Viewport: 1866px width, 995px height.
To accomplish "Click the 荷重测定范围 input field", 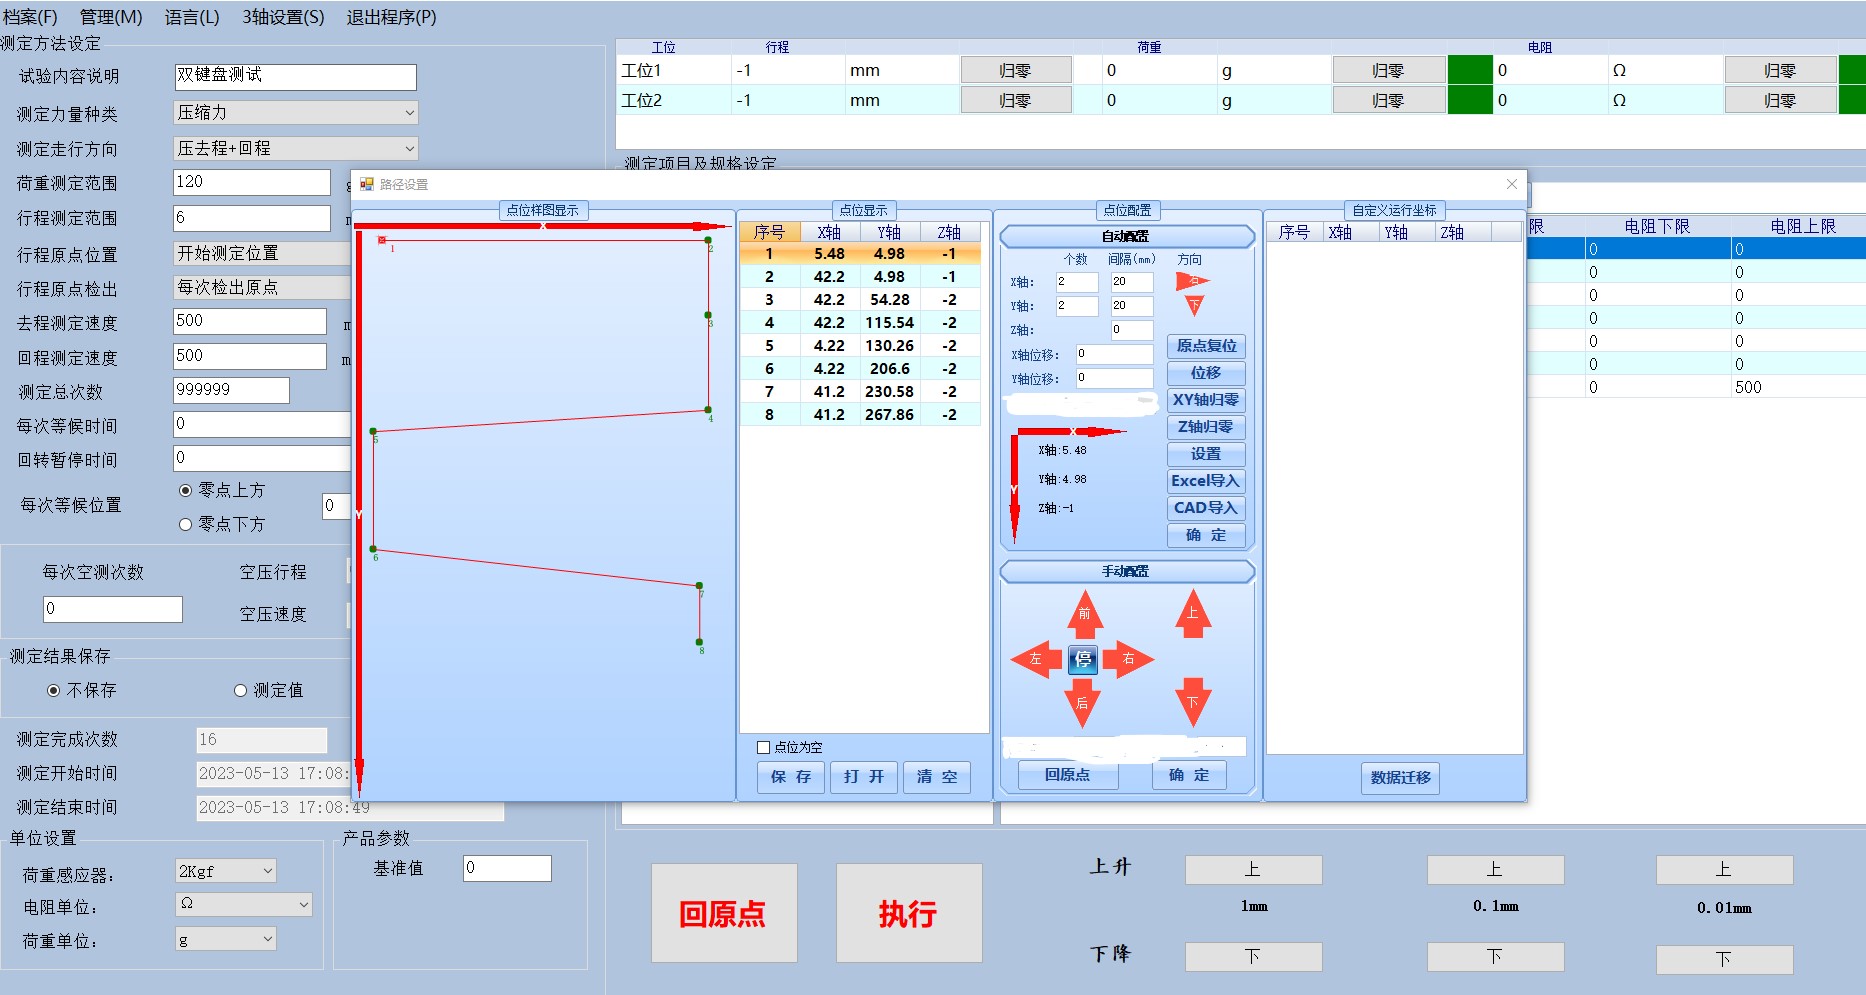I will point(252,182).
